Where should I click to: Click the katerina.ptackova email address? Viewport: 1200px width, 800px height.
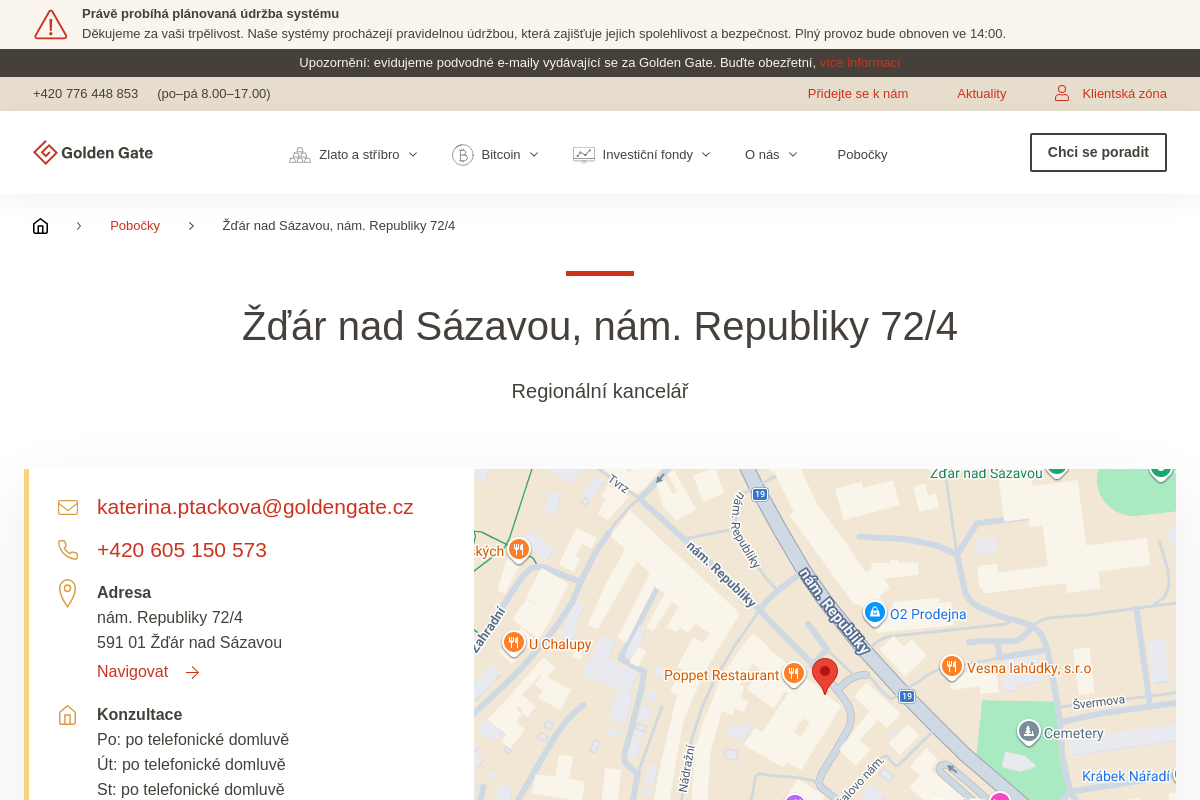255,507
